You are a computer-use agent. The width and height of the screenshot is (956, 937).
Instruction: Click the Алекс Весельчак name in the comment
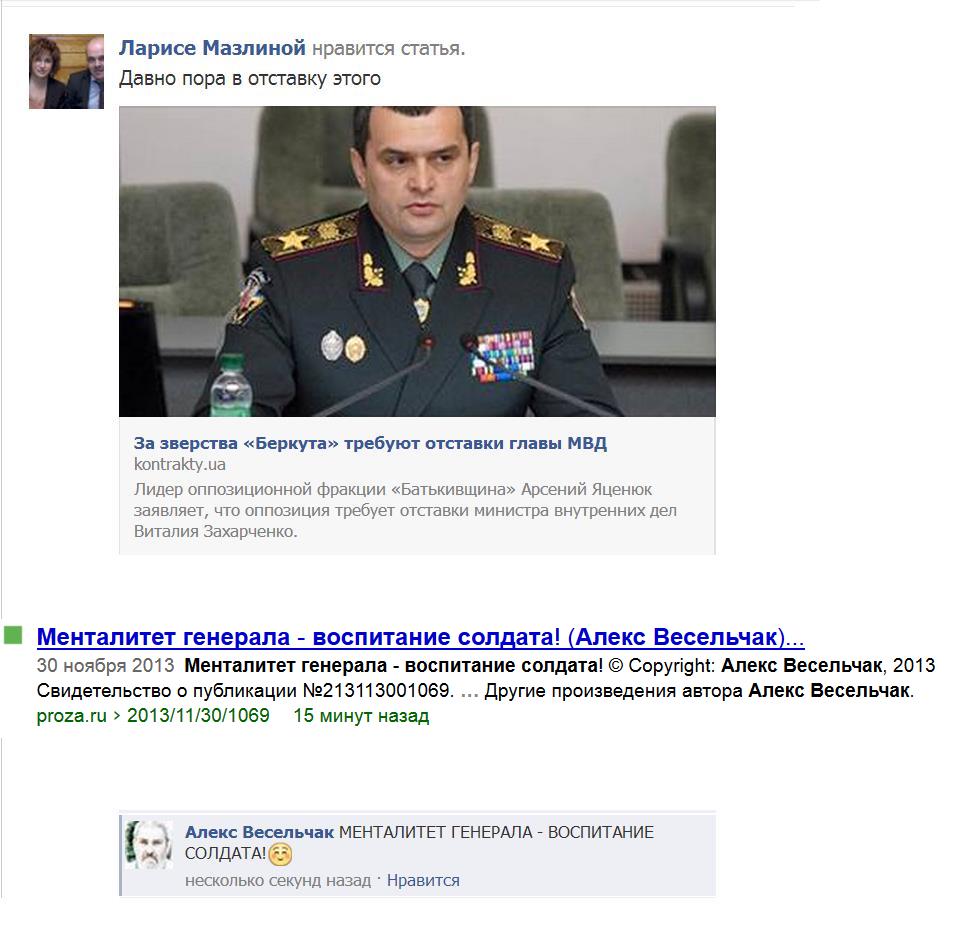click(x=259, y=832)
